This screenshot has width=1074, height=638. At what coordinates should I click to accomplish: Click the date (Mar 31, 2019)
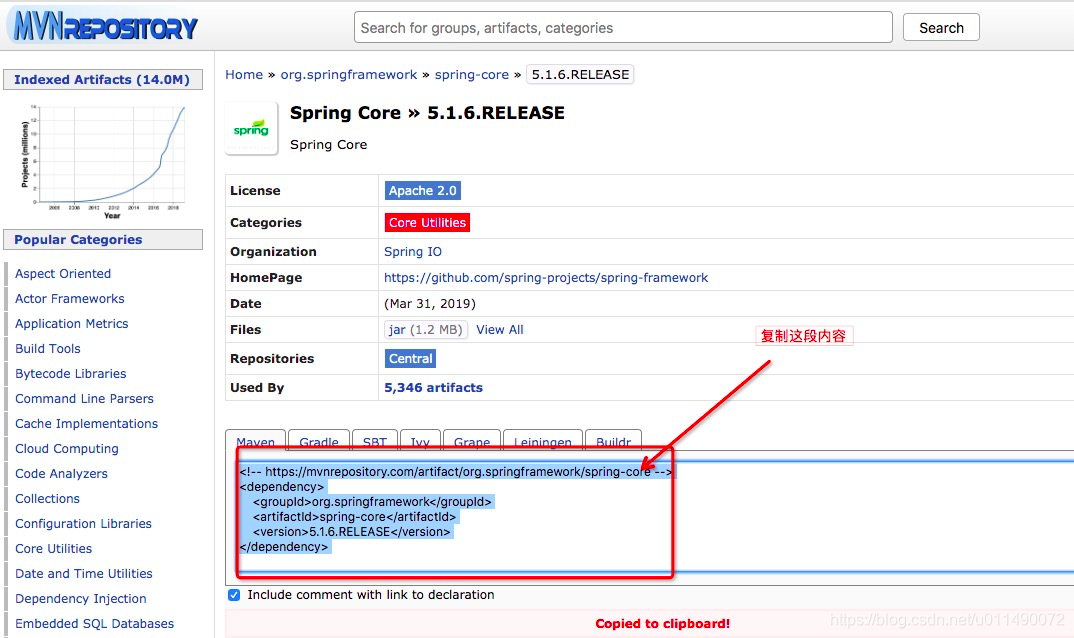[429, 304]
